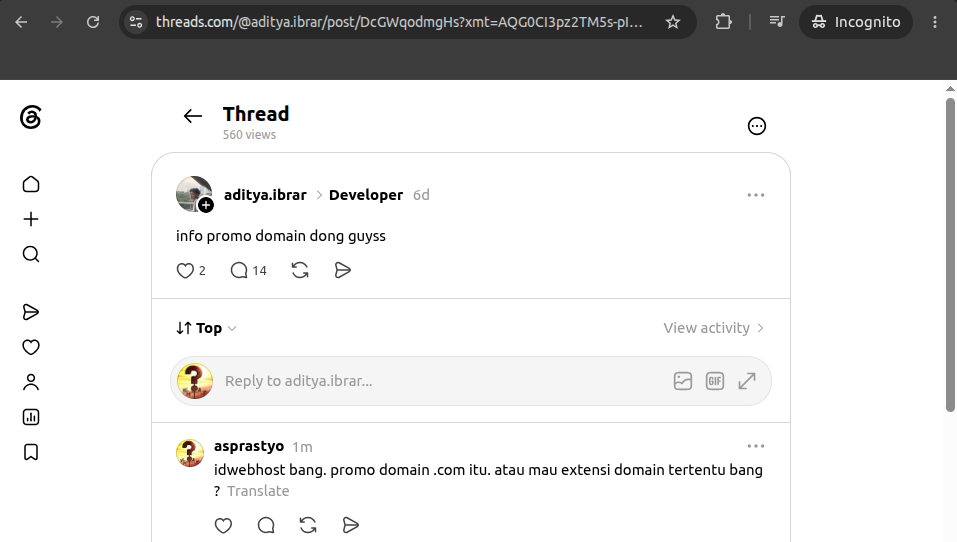The image size is (957, 542).
Task: Open the Top sort dropdown
Action: pos(206,328)
